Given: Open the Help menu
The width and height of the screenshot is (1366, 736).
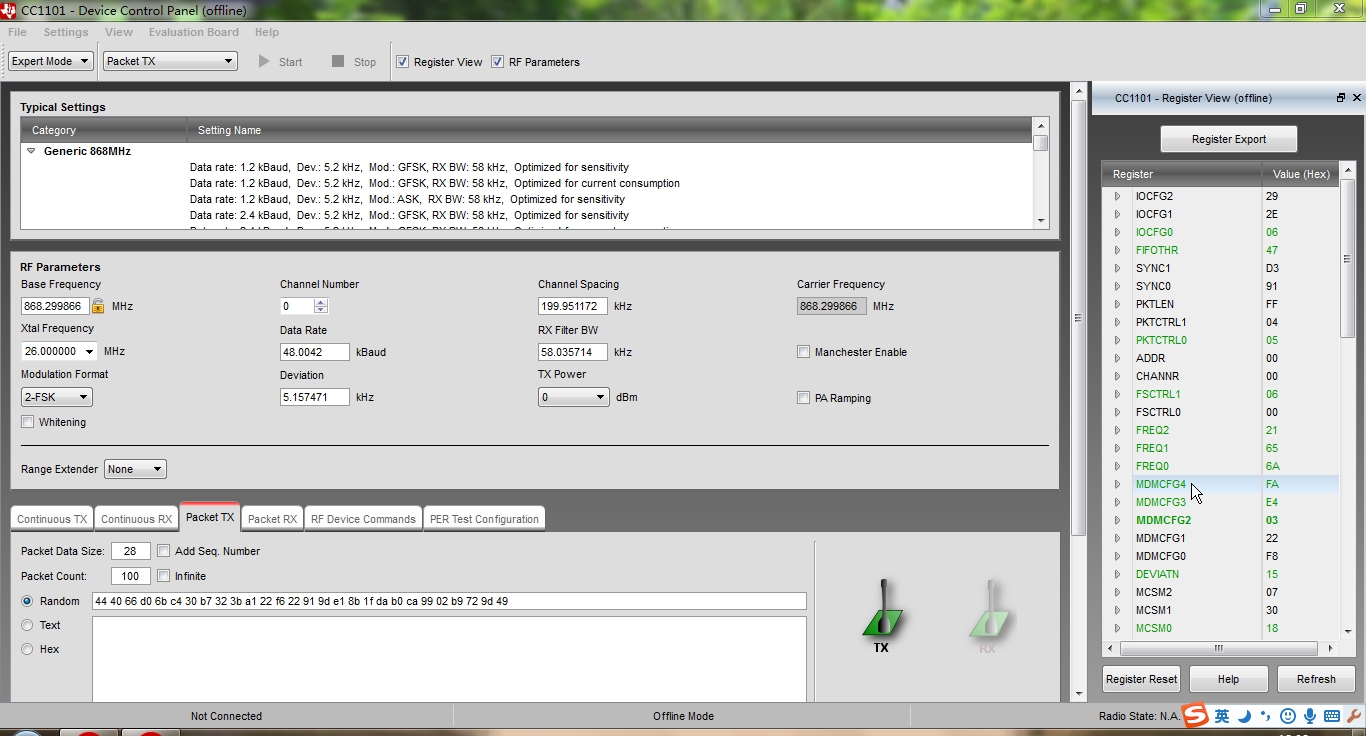Looking at the screenshot, I should coord(267,32).
